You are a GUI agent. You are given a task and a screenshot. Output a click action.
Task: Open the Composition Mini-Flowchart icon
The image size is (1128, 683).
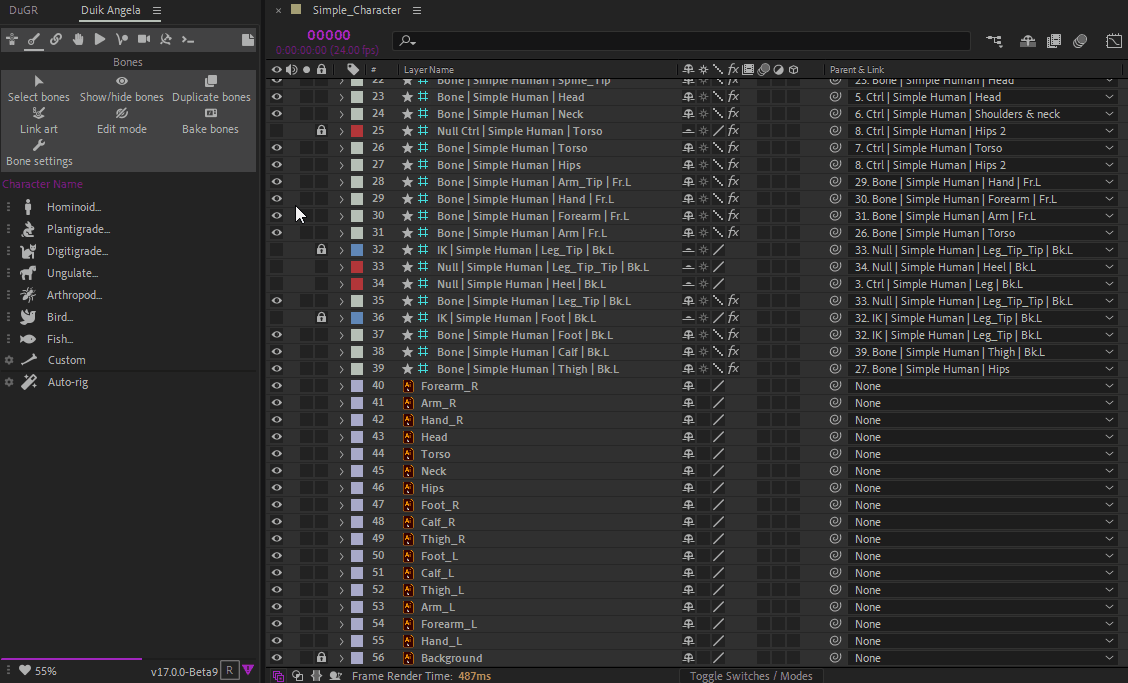point(994,41)
